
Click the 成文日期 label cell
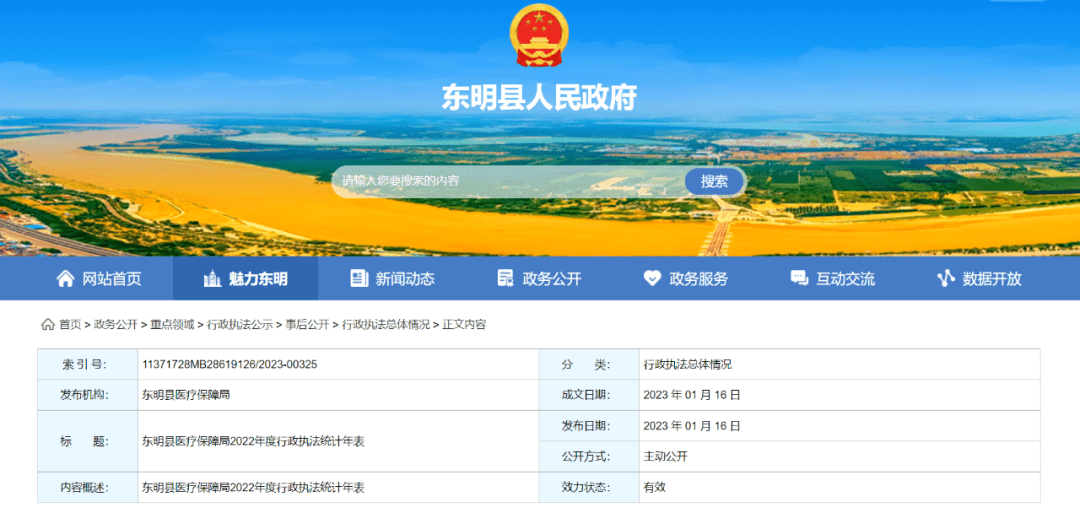pyautogui.click(x=589, y=395)
